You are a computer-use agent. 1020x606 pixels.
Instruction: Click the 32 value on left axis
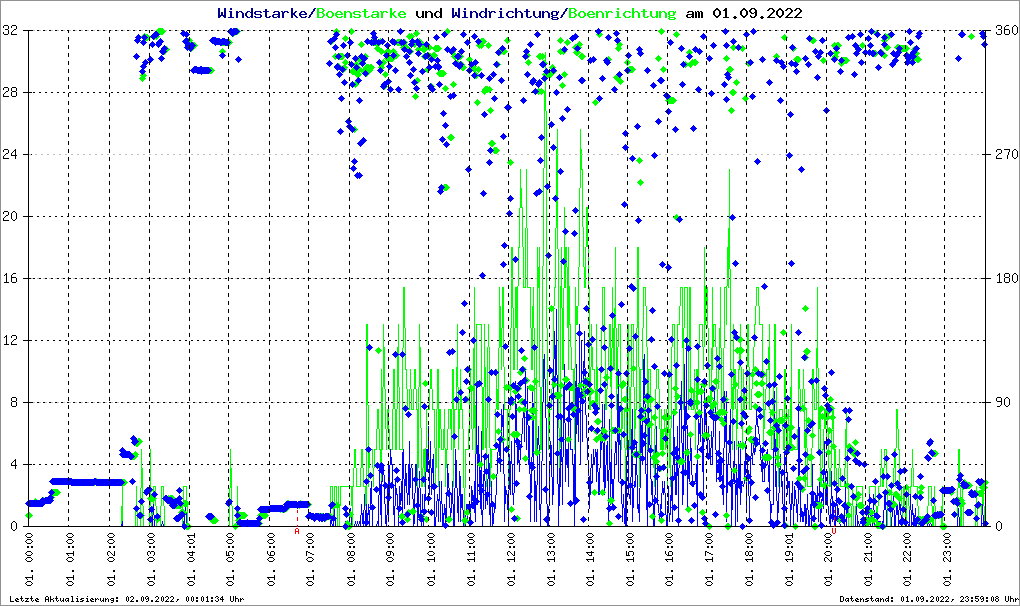coord(10,31)
